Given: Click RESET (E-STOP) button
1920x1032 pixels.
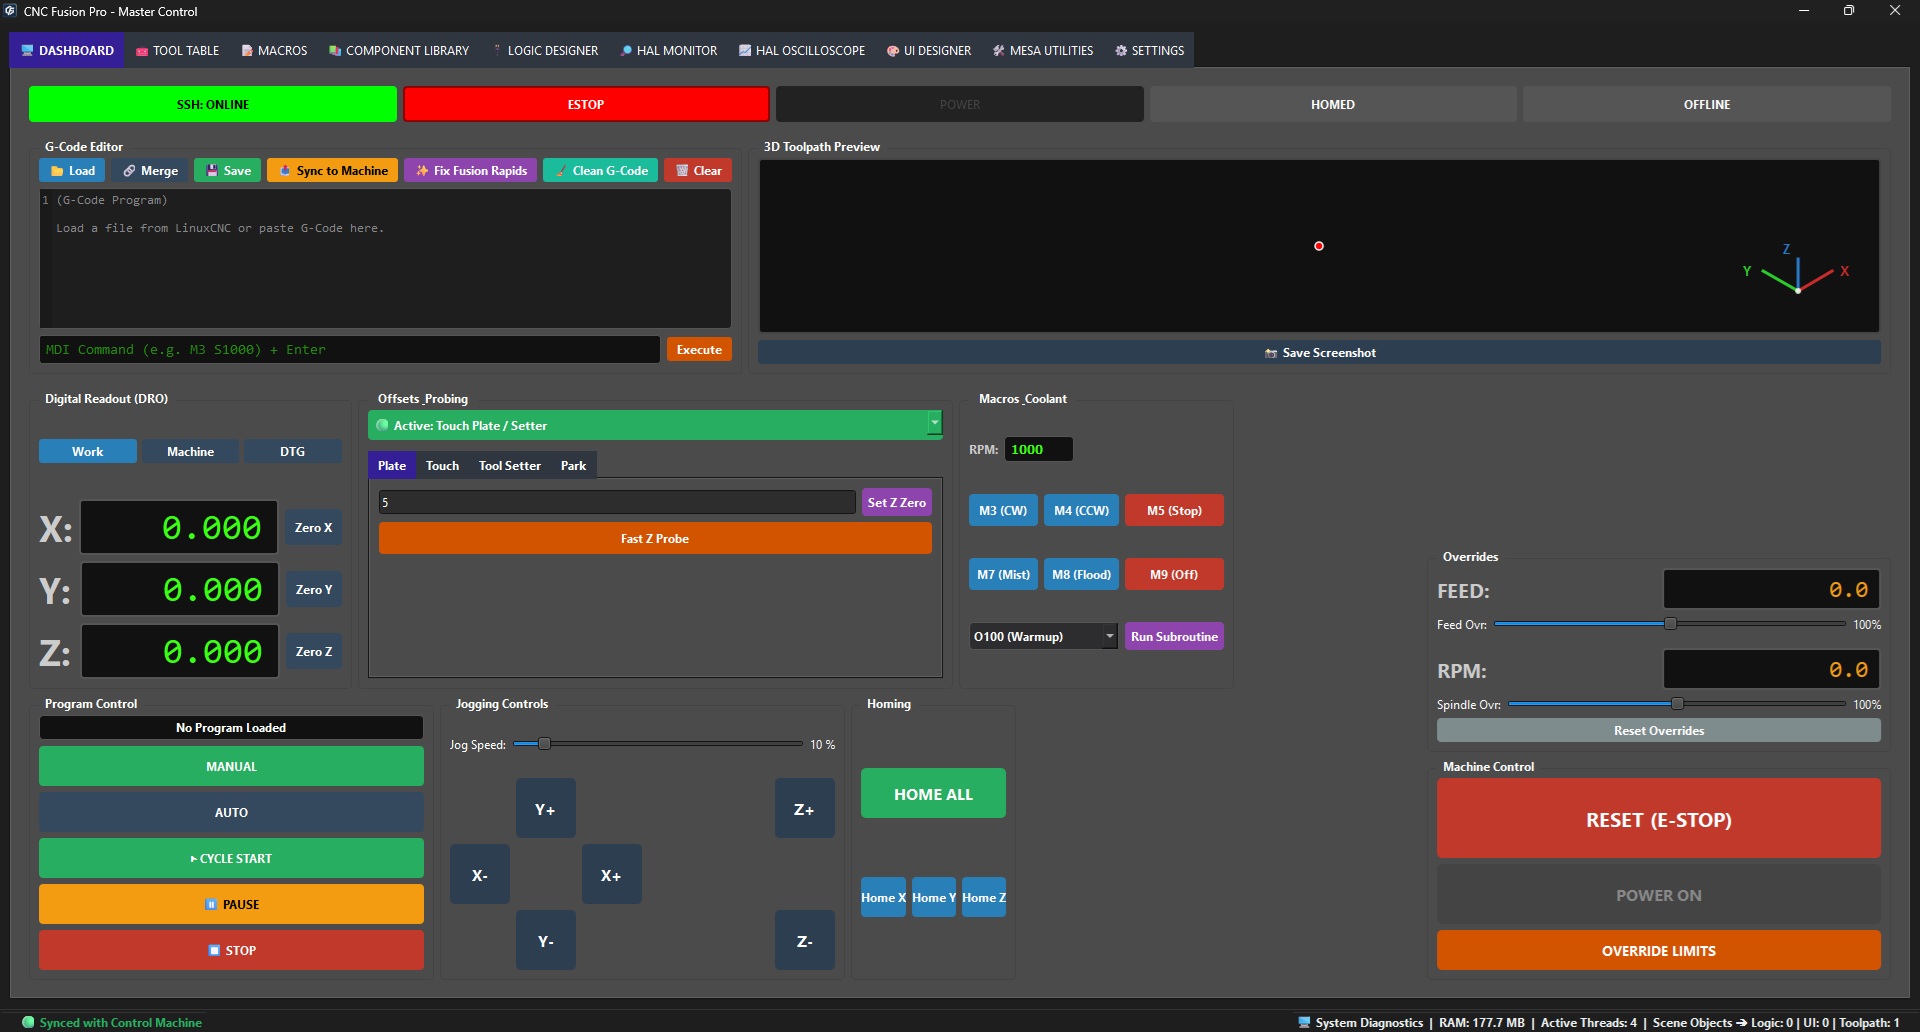Looking at the screenshot, I should [x=1659, y=820].
